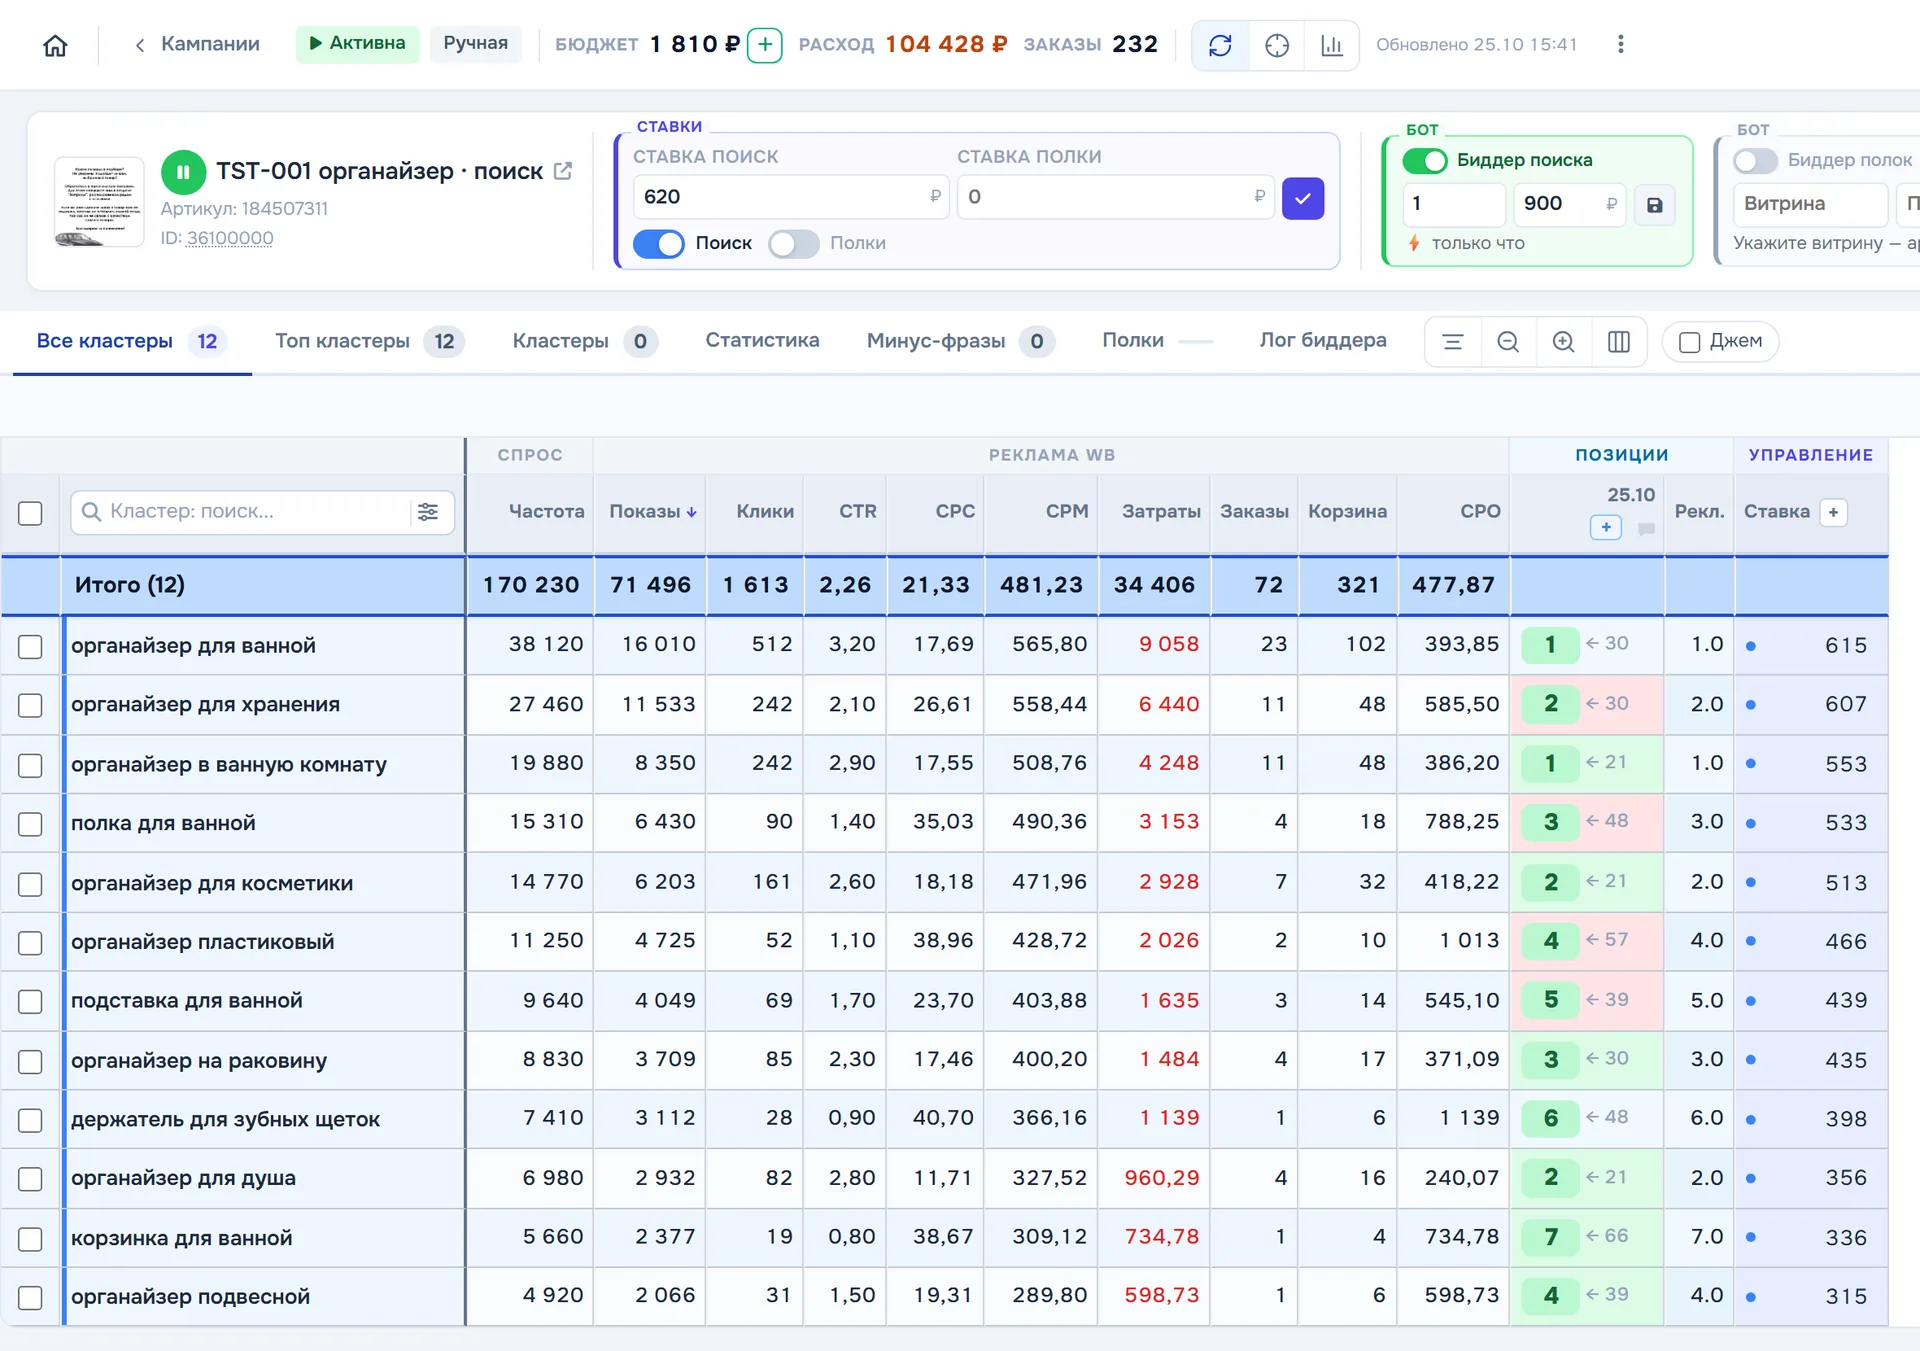Viewport: 1920px width, 1351px height.
Task: Check the полка для ванной row
Action: (x=30, y=824)
